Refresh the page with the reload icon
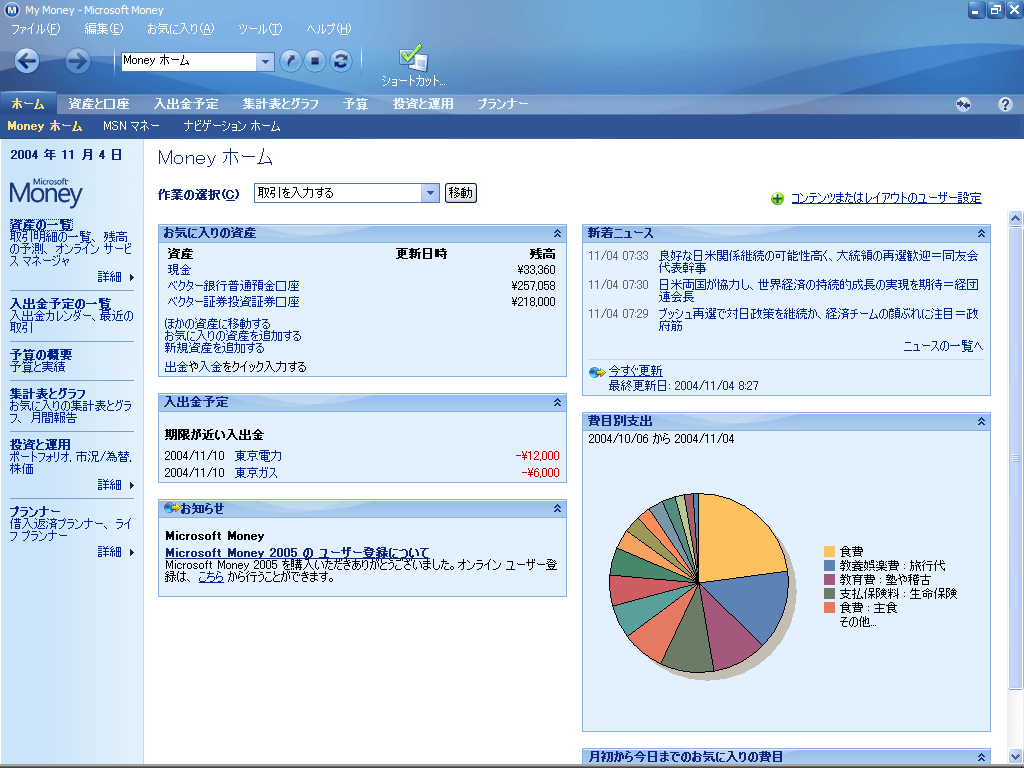Viewport: 1024px width, 768px height. point(340,61)
